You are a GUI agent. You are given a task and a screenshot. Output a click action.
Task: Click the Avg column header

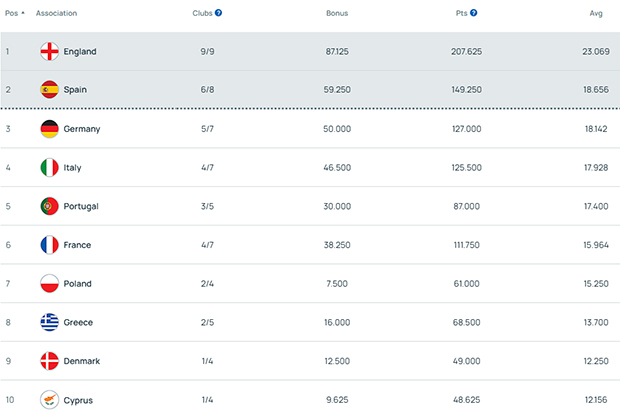(x=596, y=13)
